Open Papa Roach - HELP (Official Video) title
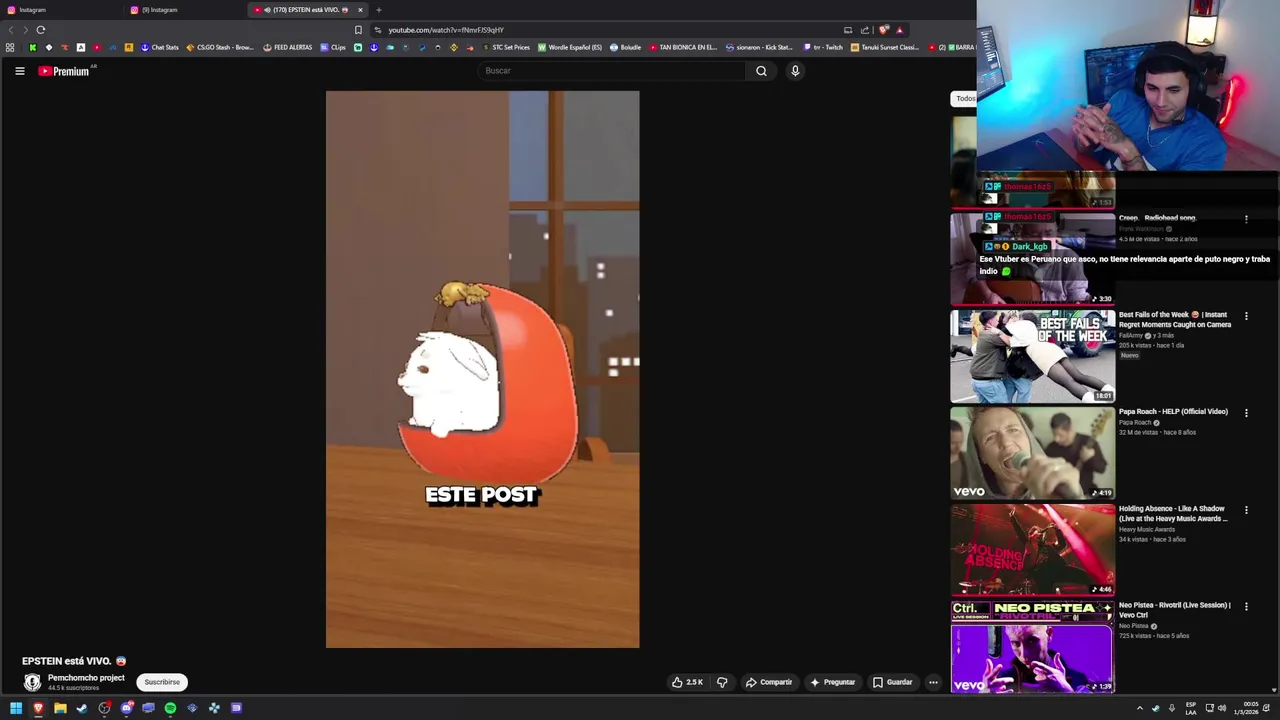Image resolution: width=1280 pixels, height=720 pixels. coord(1173,412)
